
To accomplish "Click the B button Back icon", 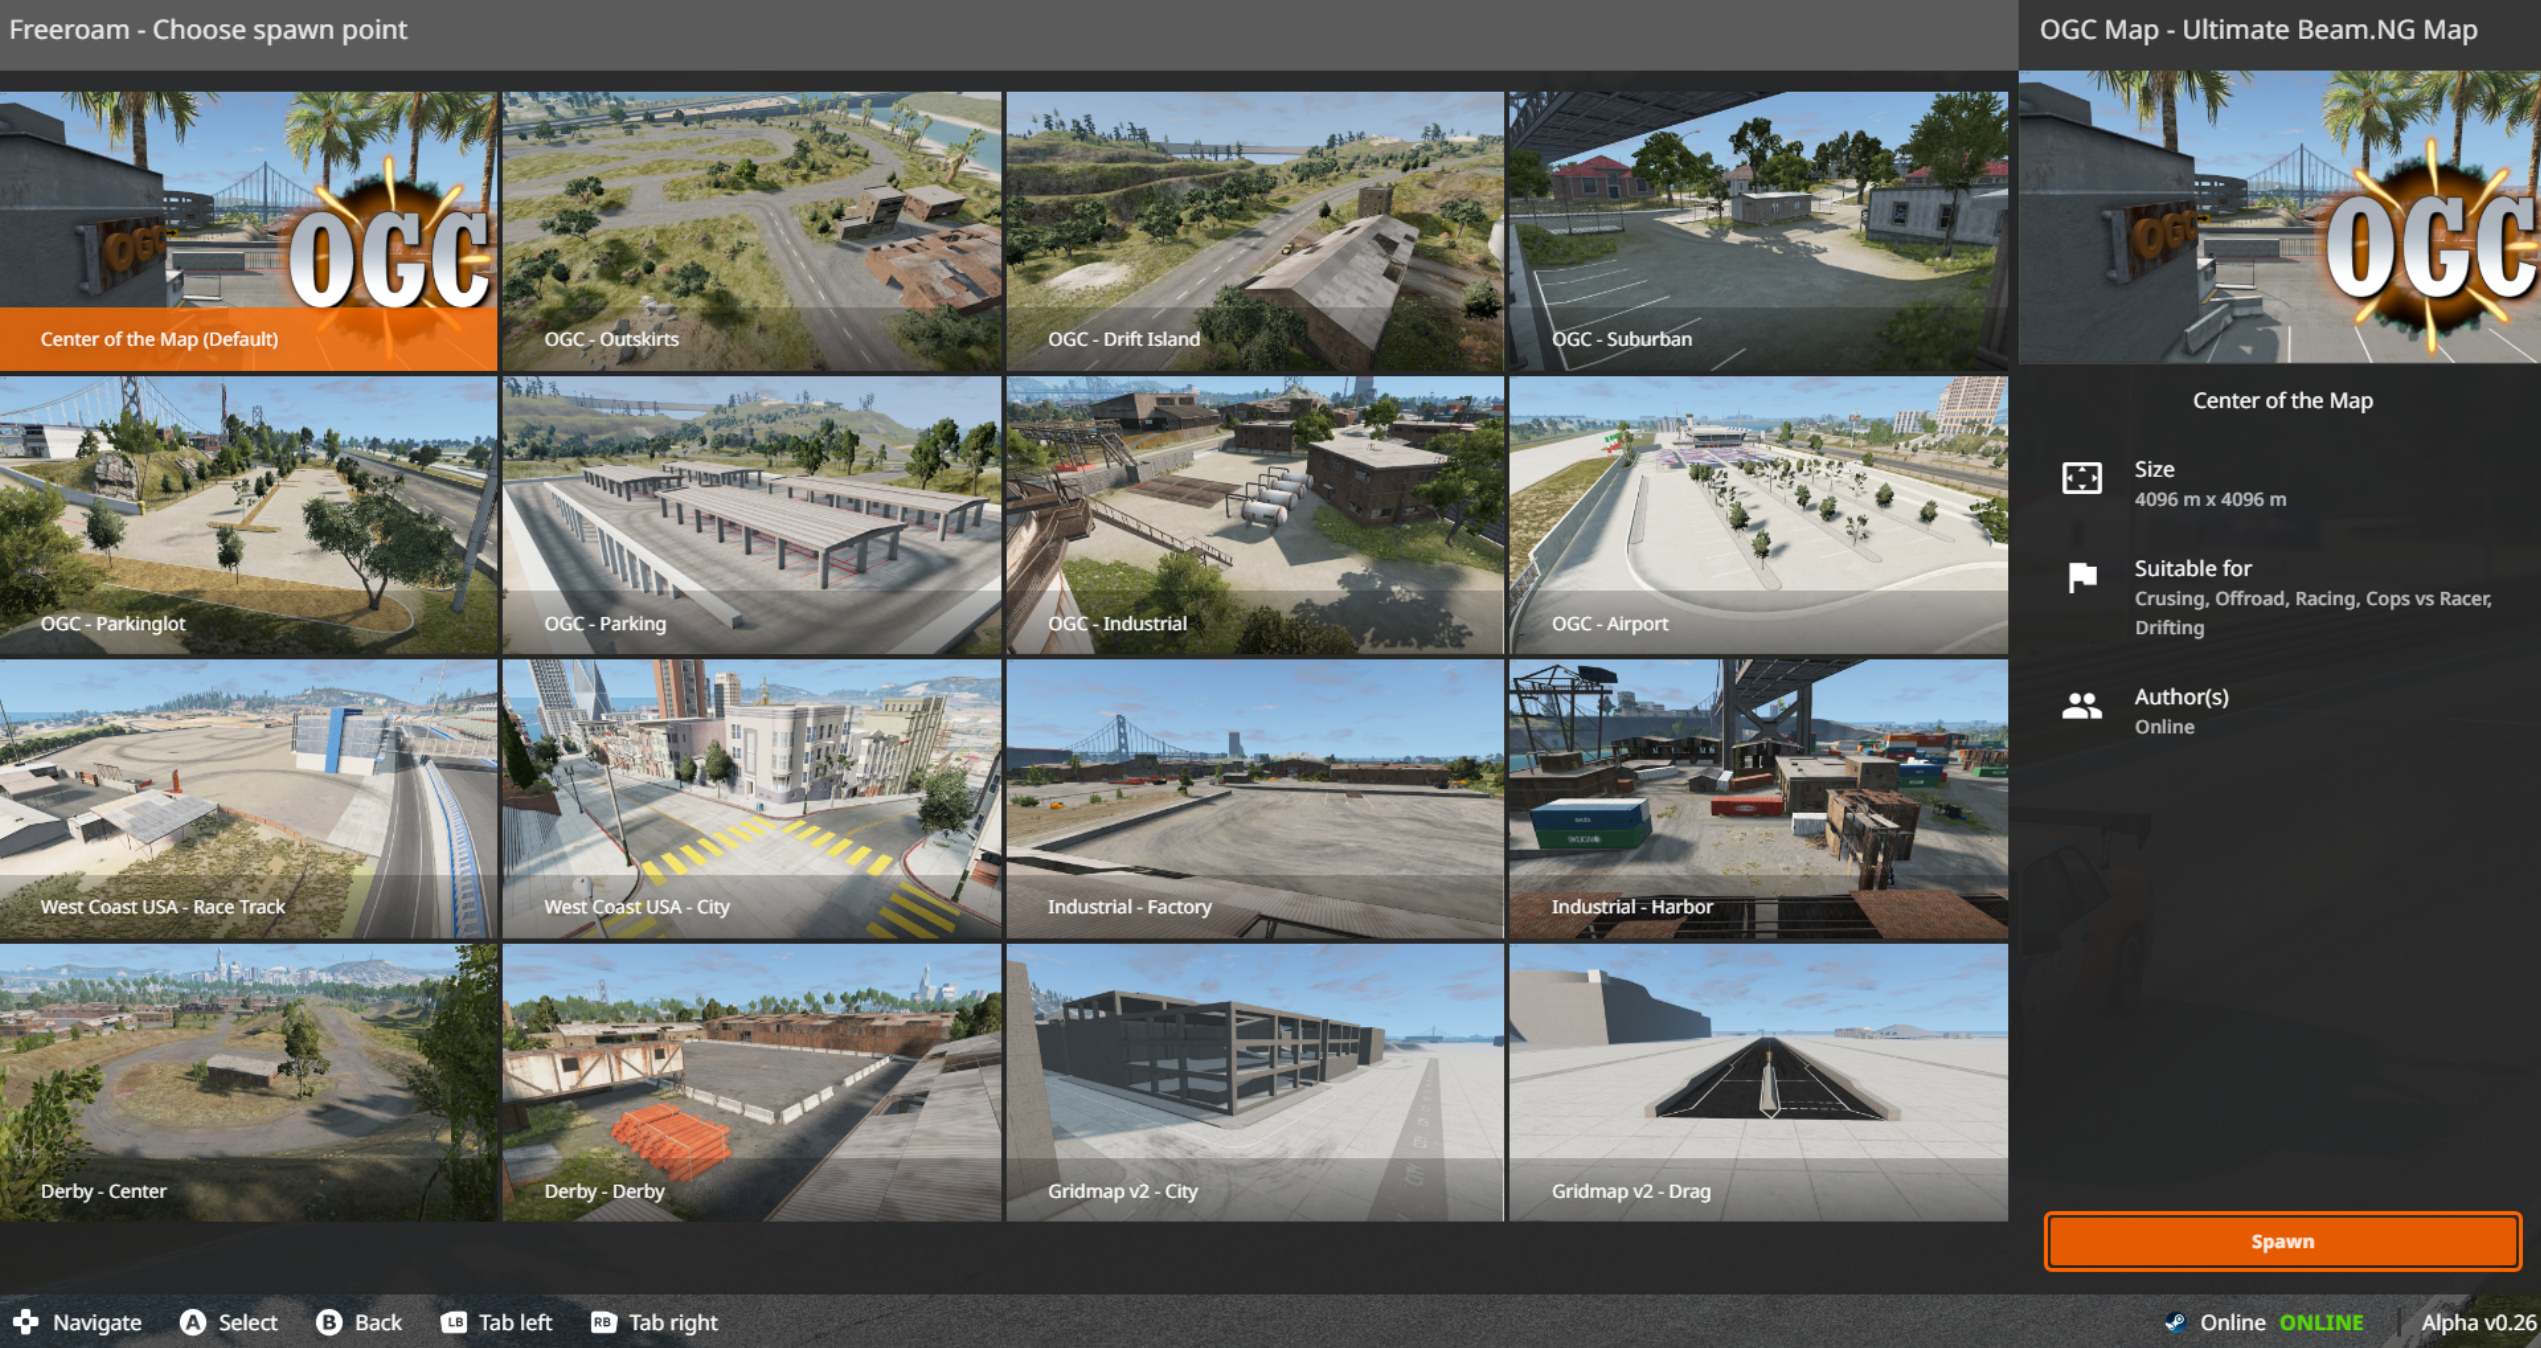I will (328, 1322).
